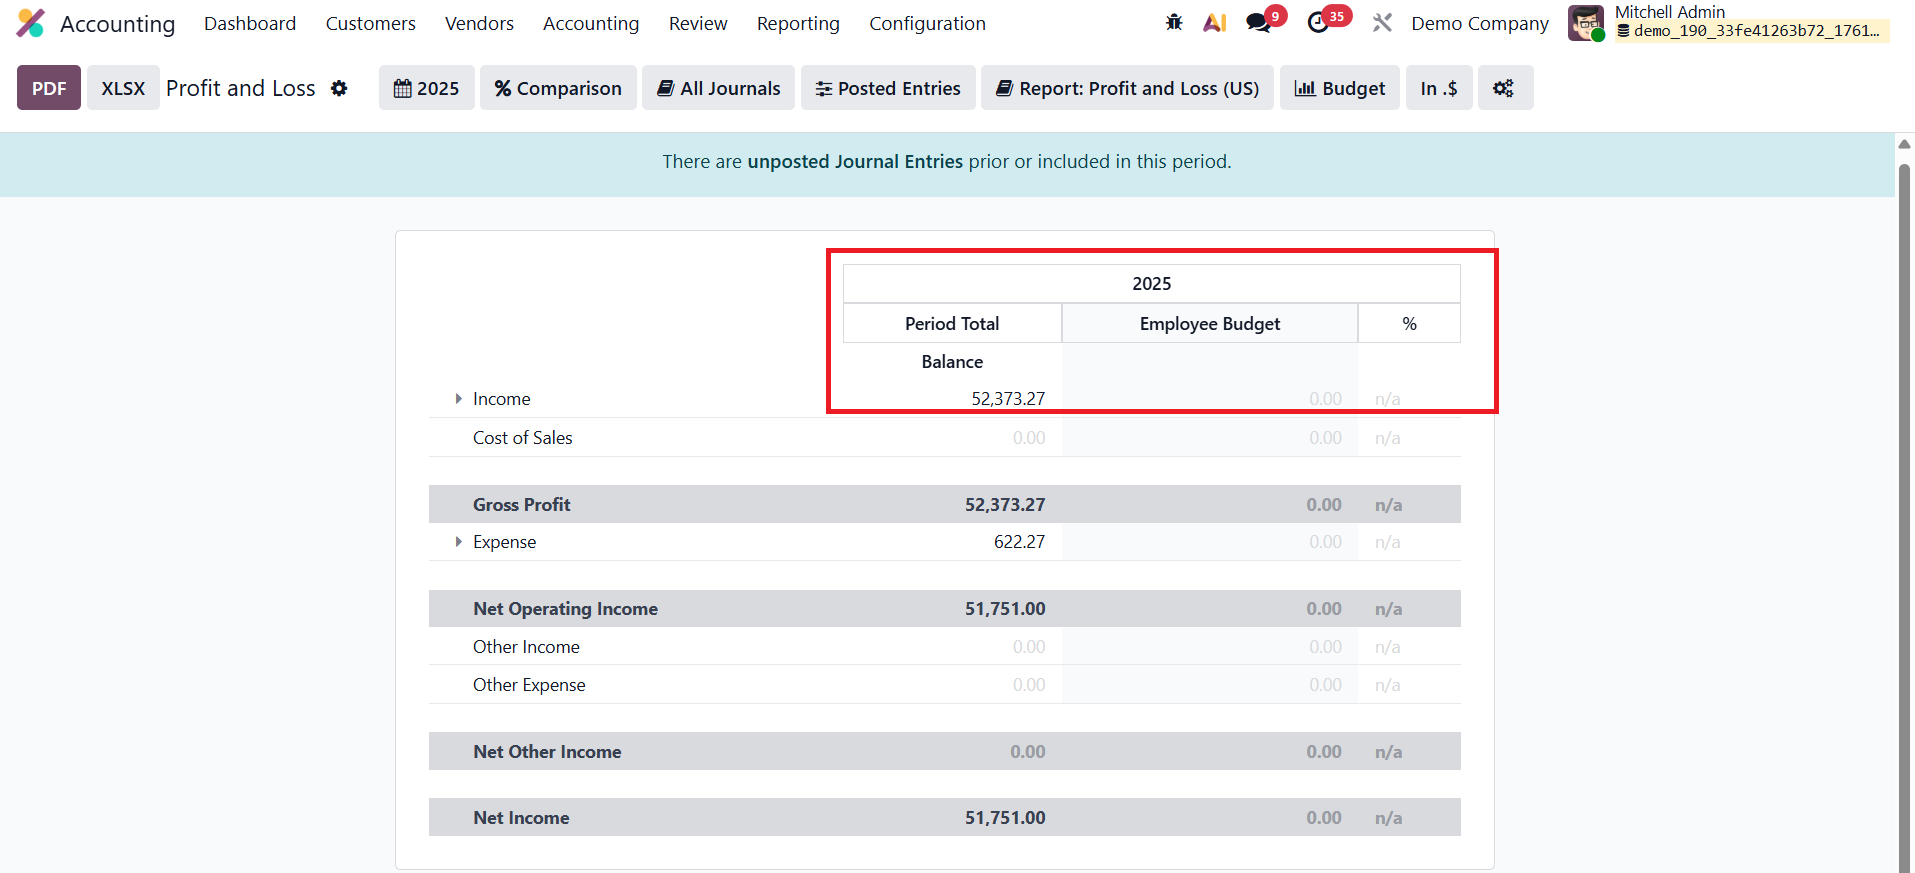Open the report settings gear beside title

(340, 88)
